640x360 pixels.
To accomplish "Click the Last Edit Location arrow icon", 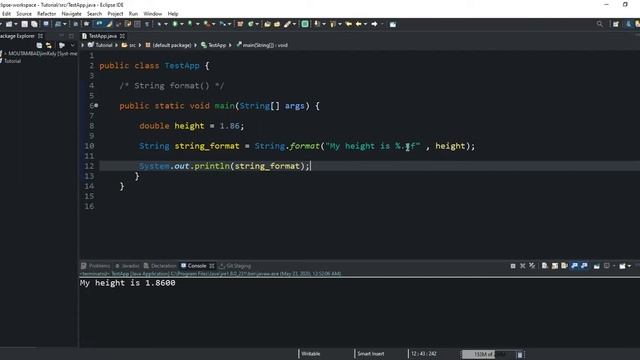I will click(349, 24).
